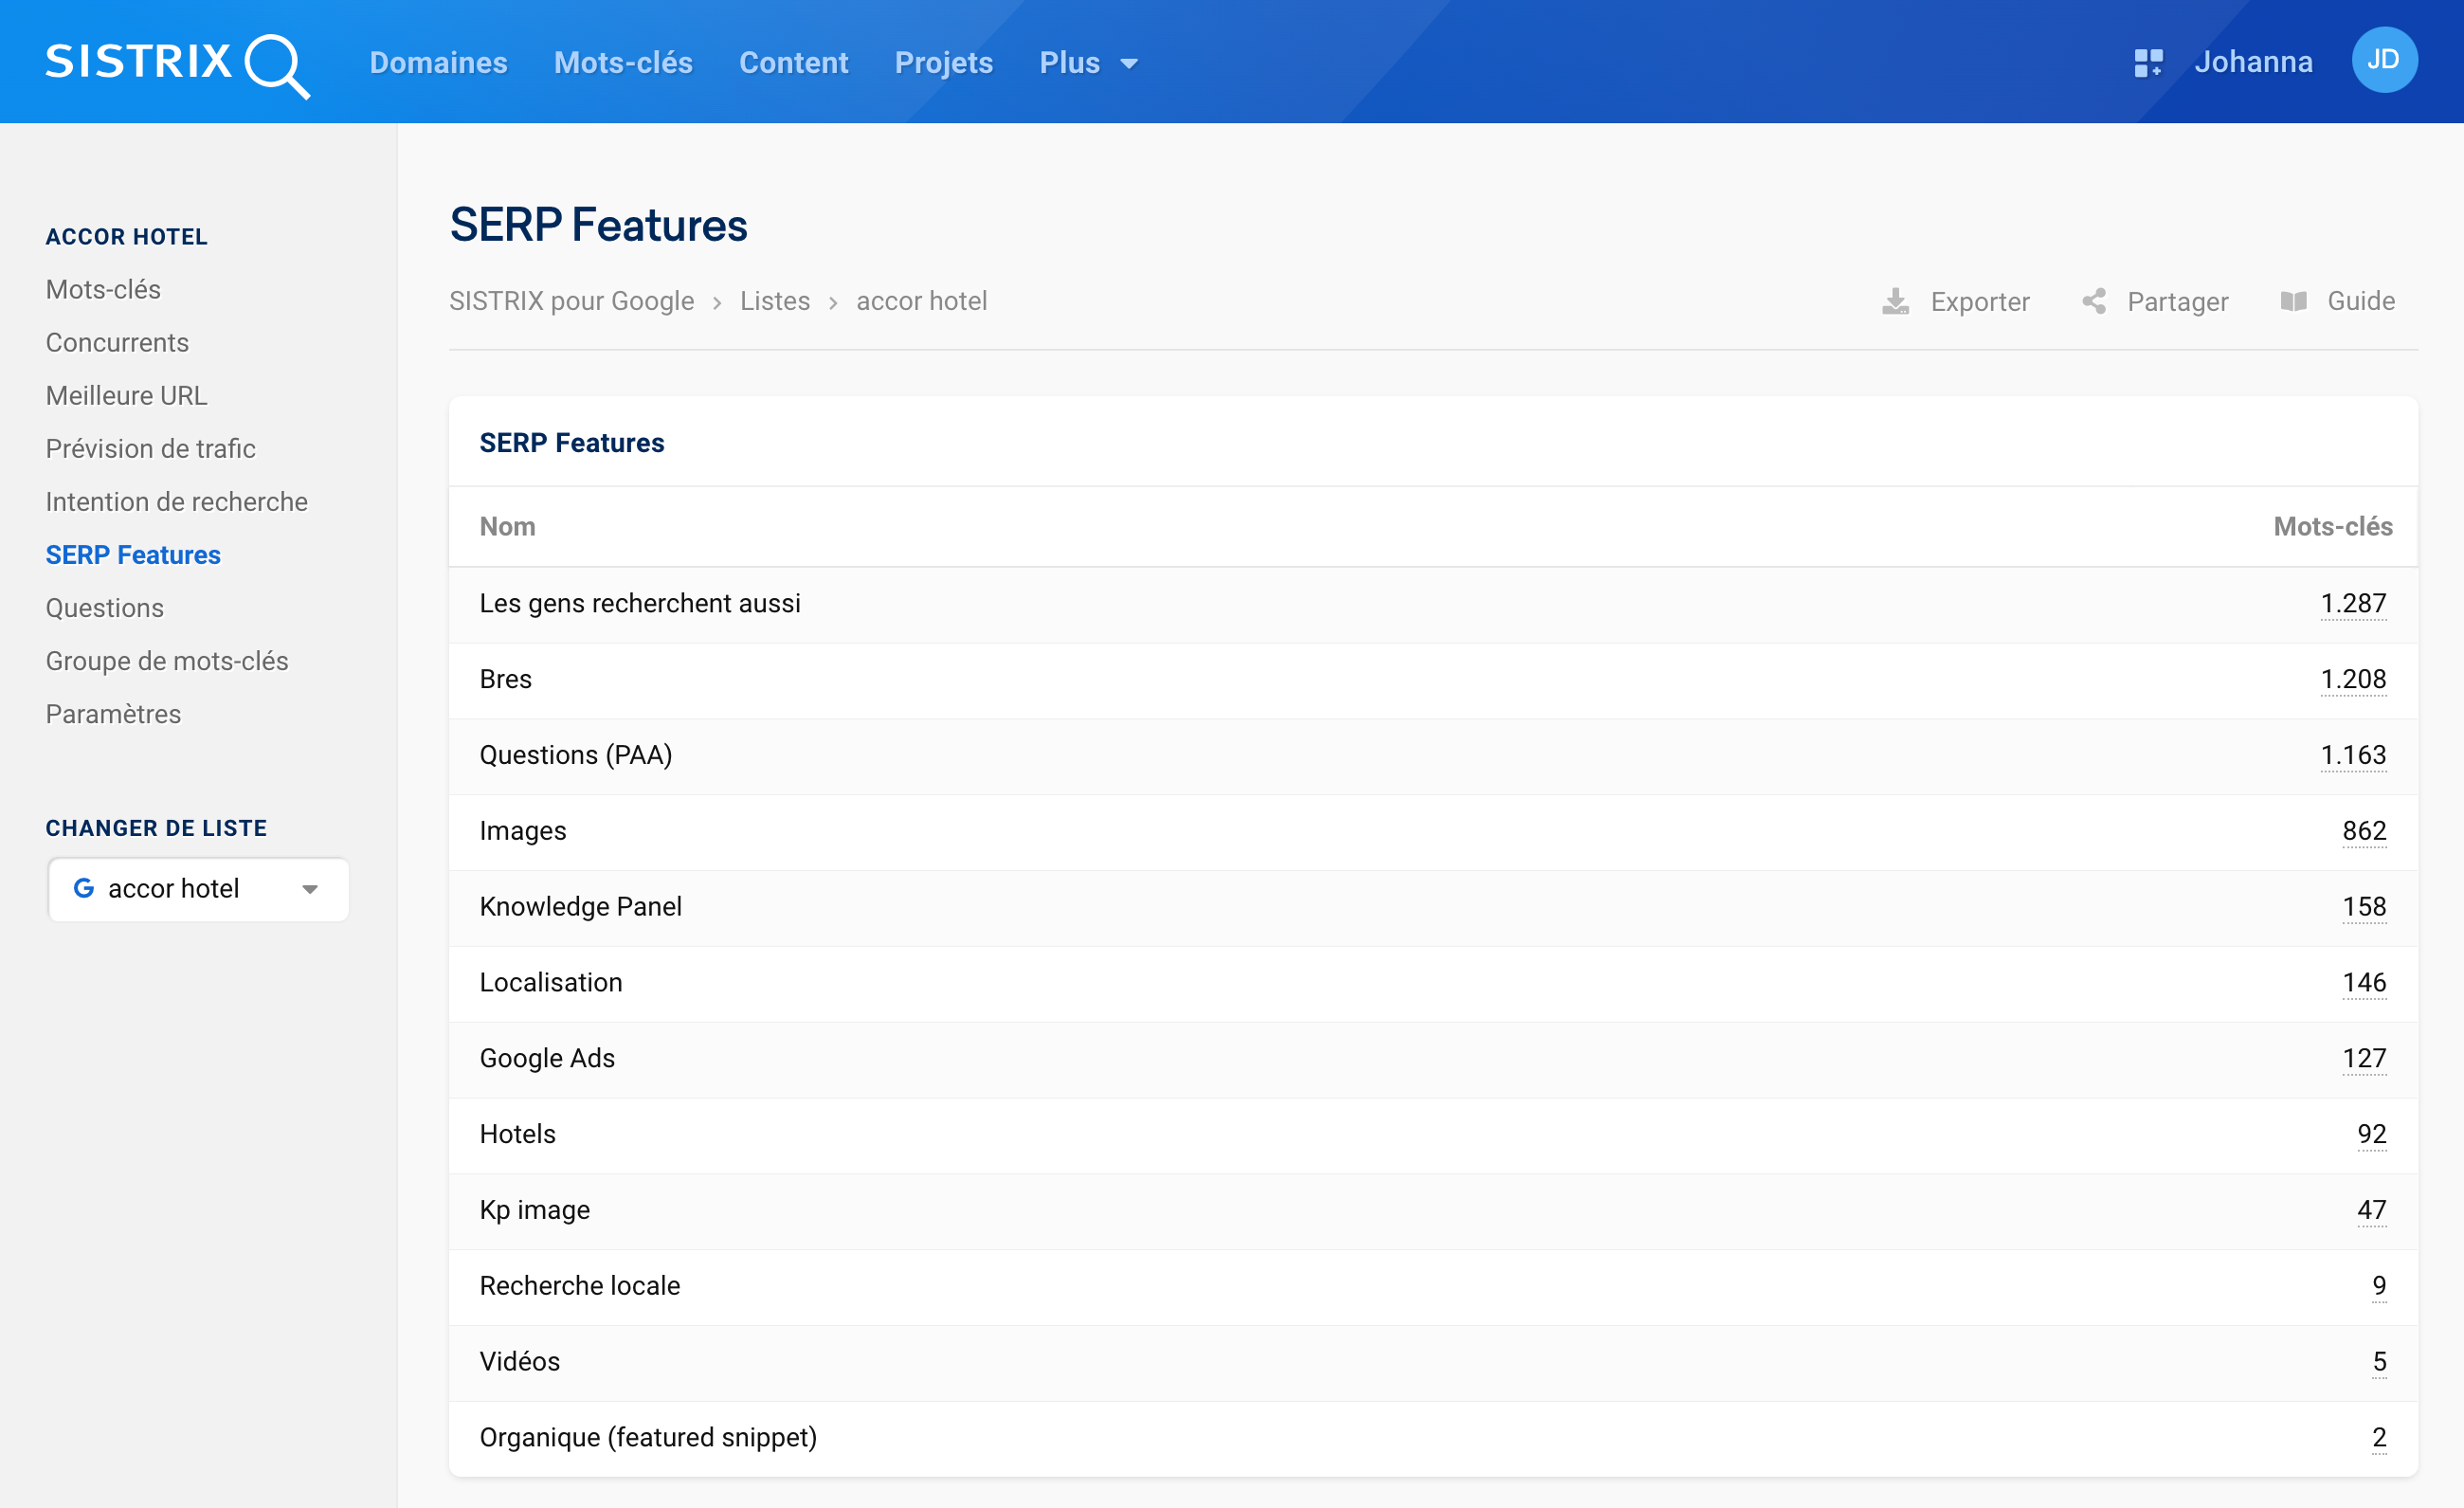Click the 5 keyword count for Vidéos
This screenshot has width=2464, height=1508.
pos(2379,1361)
